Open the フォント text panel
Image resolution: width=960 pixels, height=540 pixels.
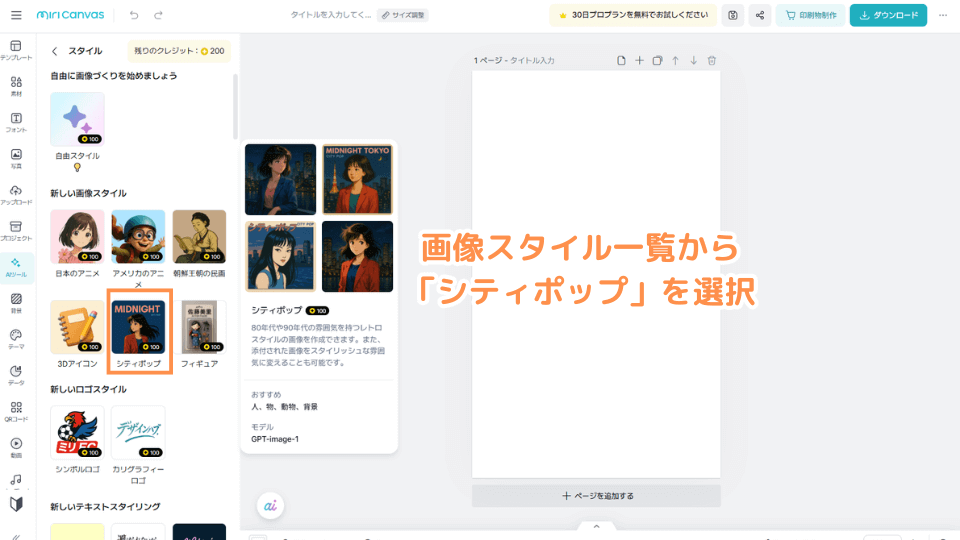click(17, 122)
